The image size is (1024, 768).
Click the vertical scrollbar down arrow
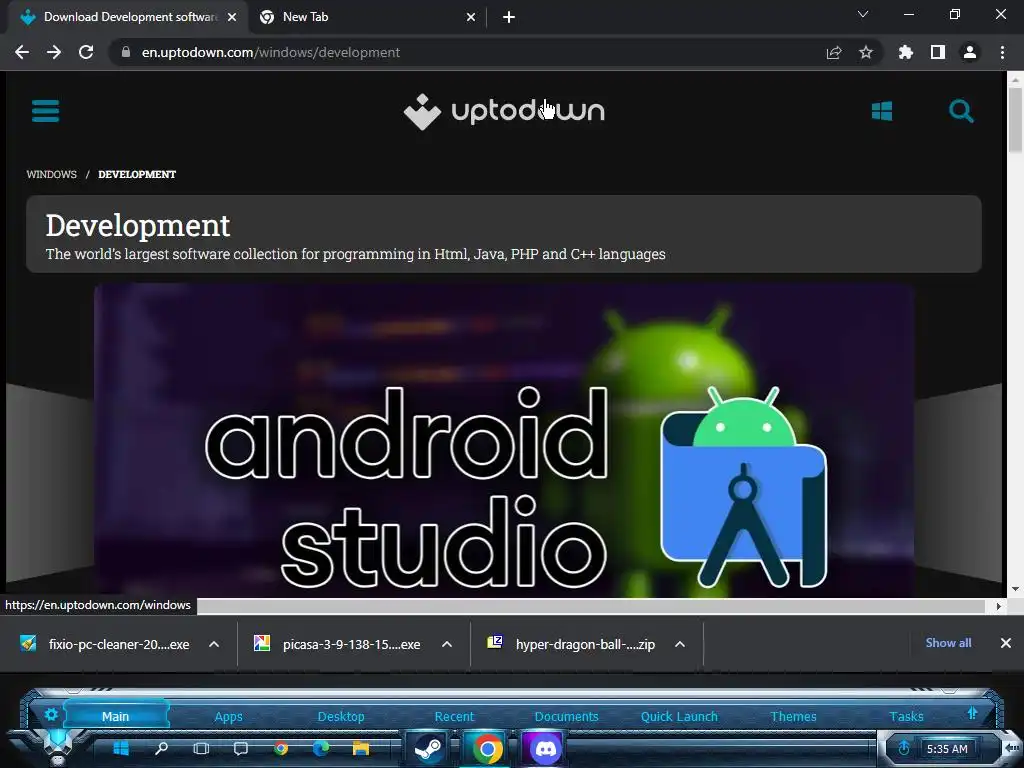(x=1015, y=589)
